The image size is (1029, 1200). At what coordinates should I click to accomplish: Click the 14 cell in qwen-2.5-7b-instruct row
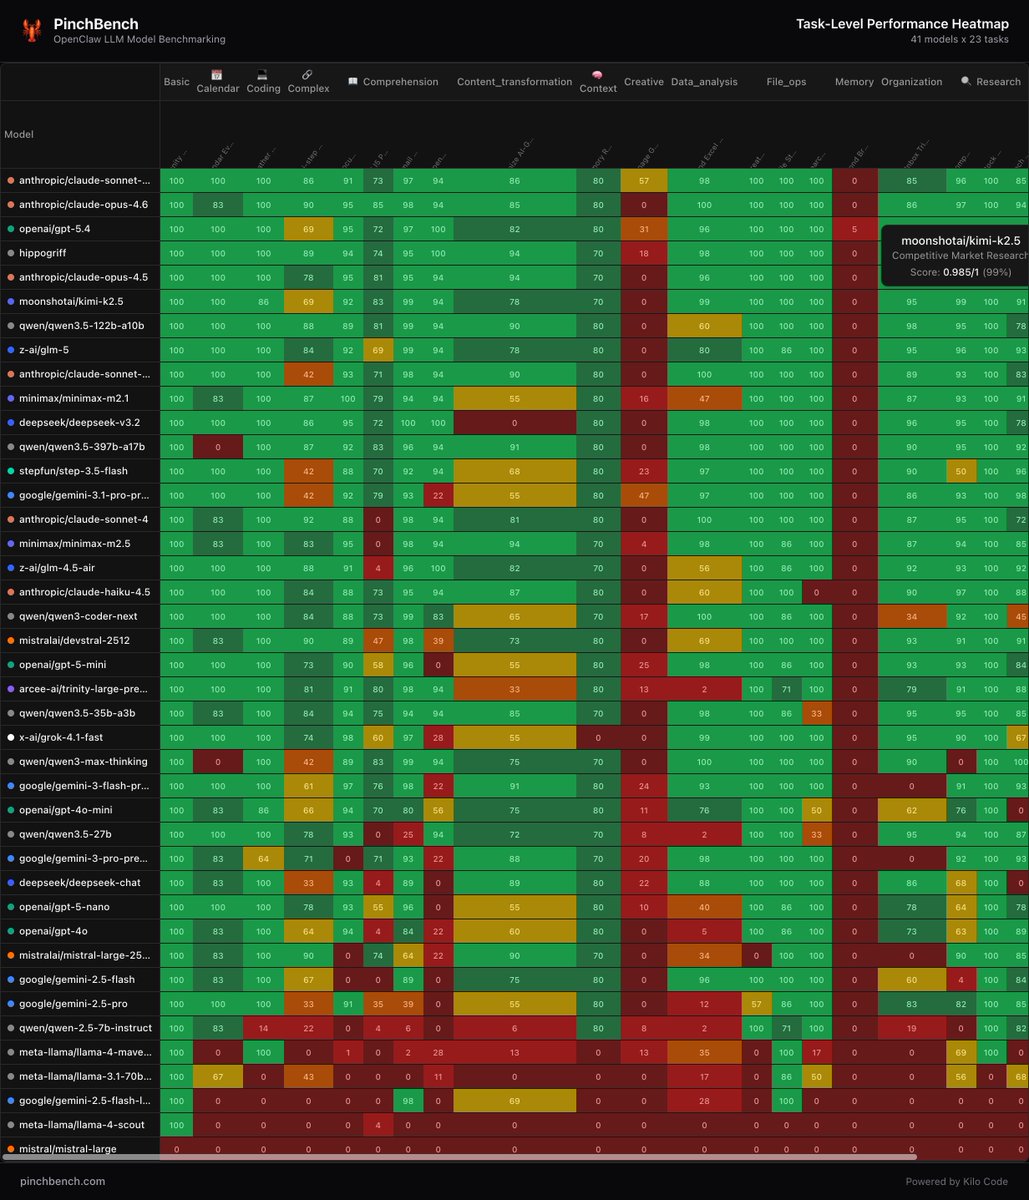[263, 1028]
